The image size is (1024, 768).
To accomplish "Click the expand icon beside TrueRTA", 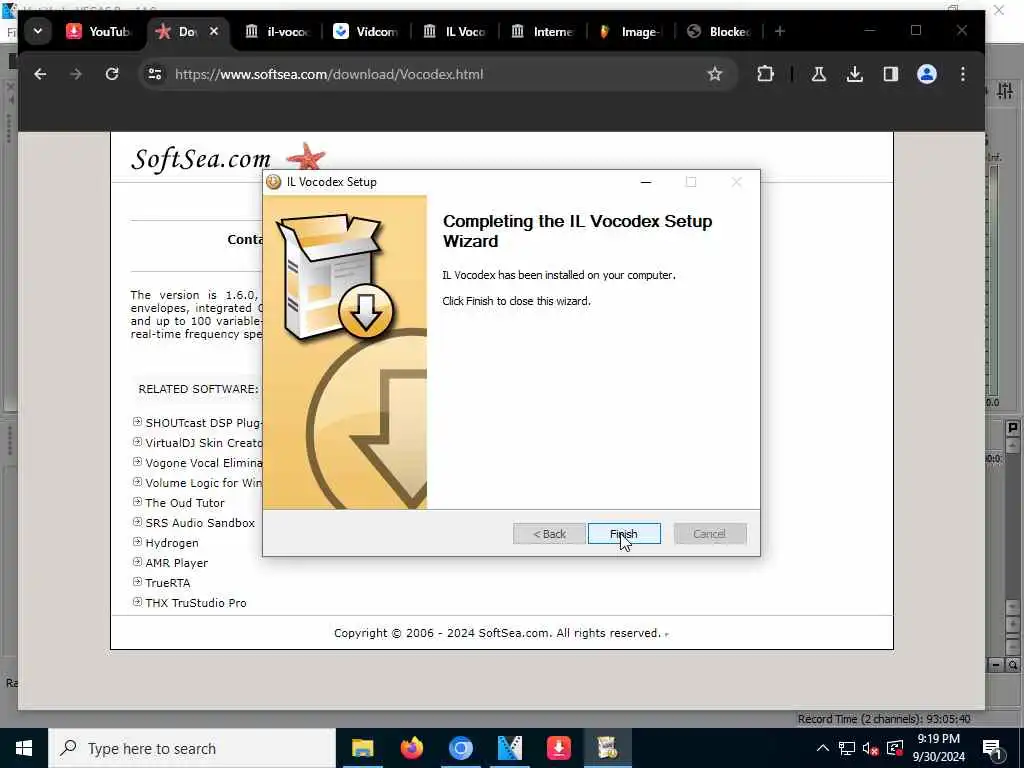I will [137, 581].
